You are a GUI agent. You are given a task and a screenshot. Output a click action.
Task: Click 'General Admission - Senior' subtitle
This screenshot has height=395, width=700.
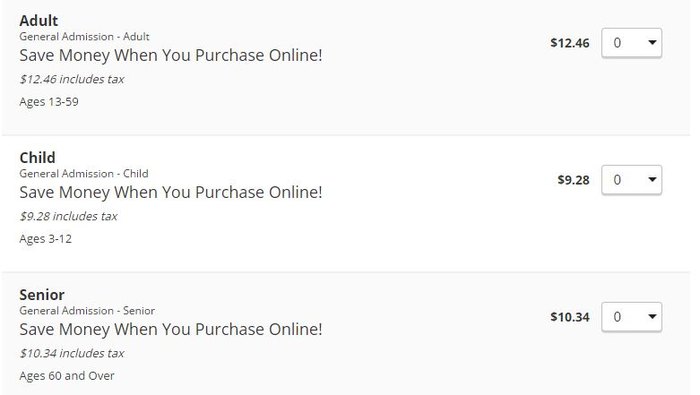click(x=87, y=311)
